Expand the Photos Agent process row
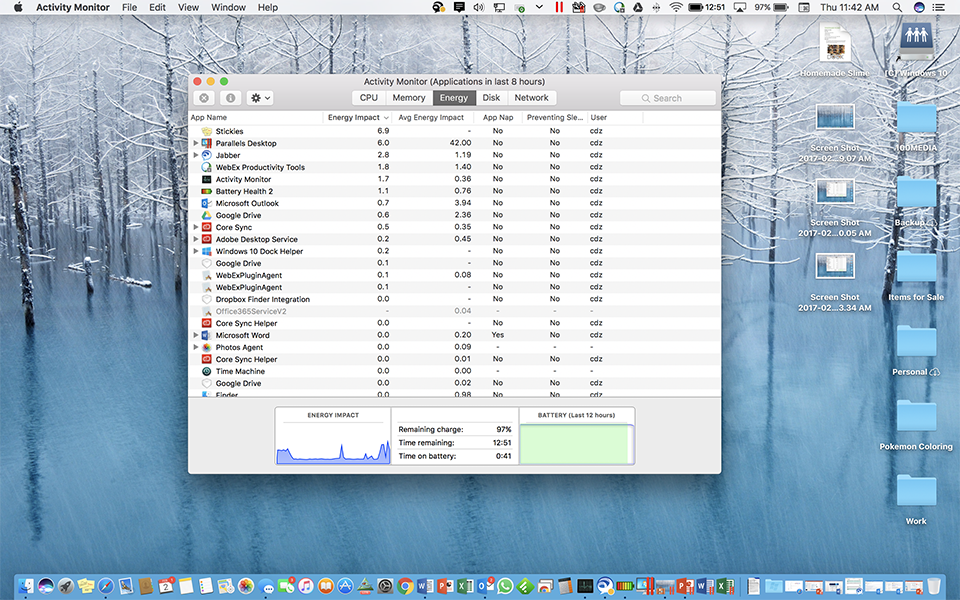Viewport: 960px width, 600px height. (x=196, y=347)
